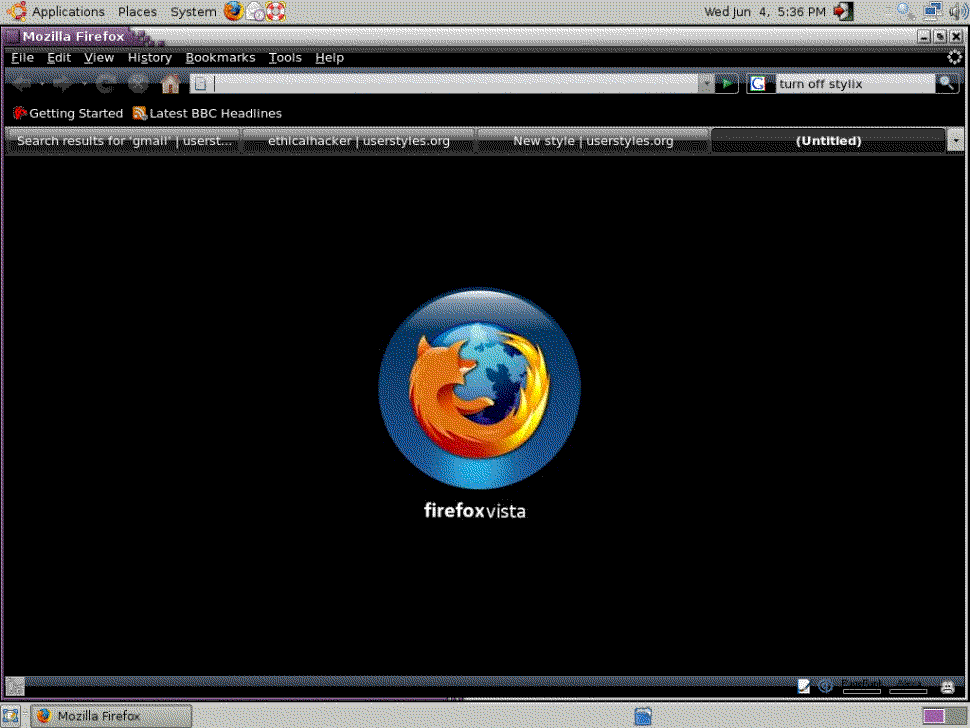Go back with the back arrow
Screen dimensions: 970x728
22,83
